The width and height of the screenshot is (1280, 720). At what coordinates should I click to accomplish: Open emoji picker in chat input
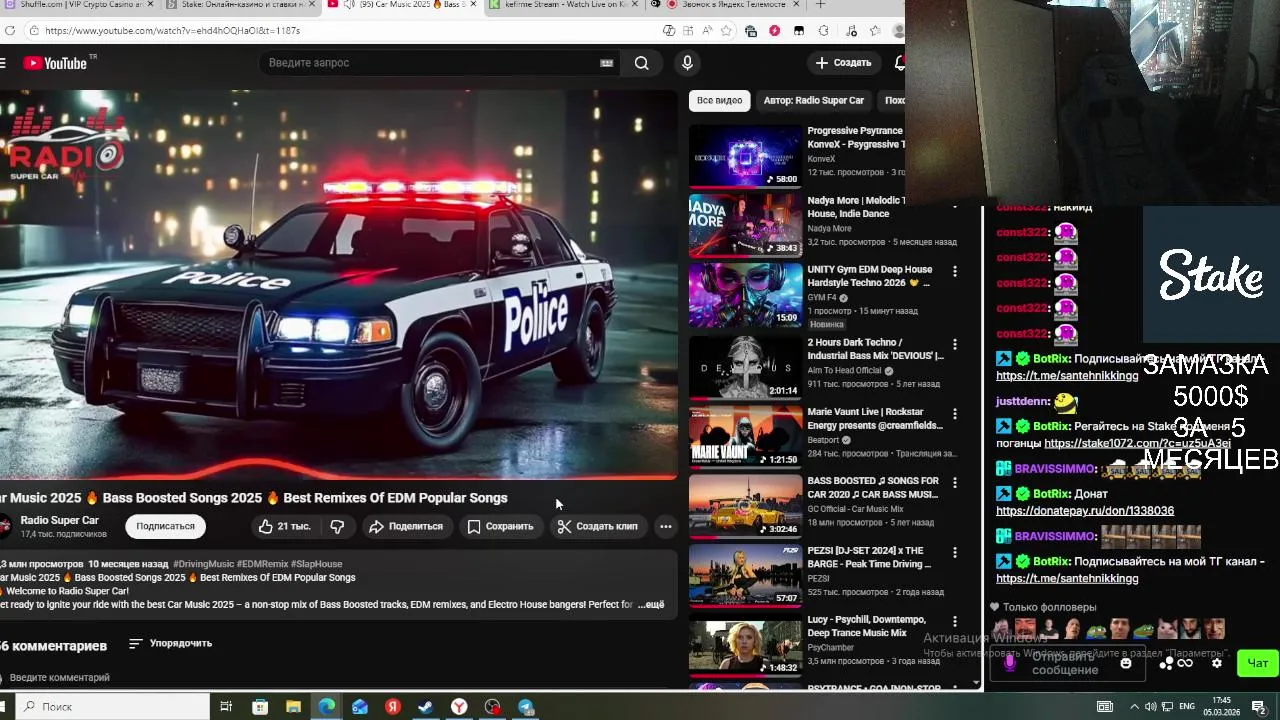[x=1126, y=663]
